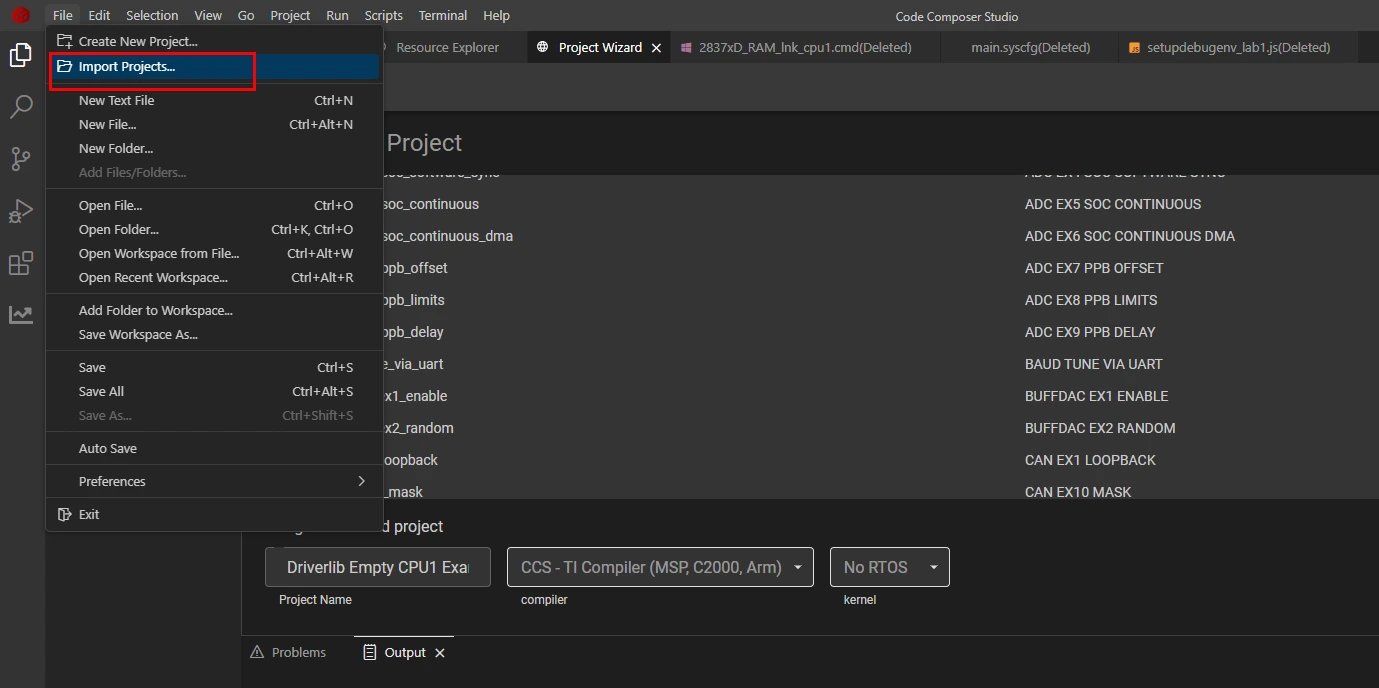Select ADC EX6 SOC CONTINUOUS DMA row
The image size is (1379, 688).
point(810,236)
